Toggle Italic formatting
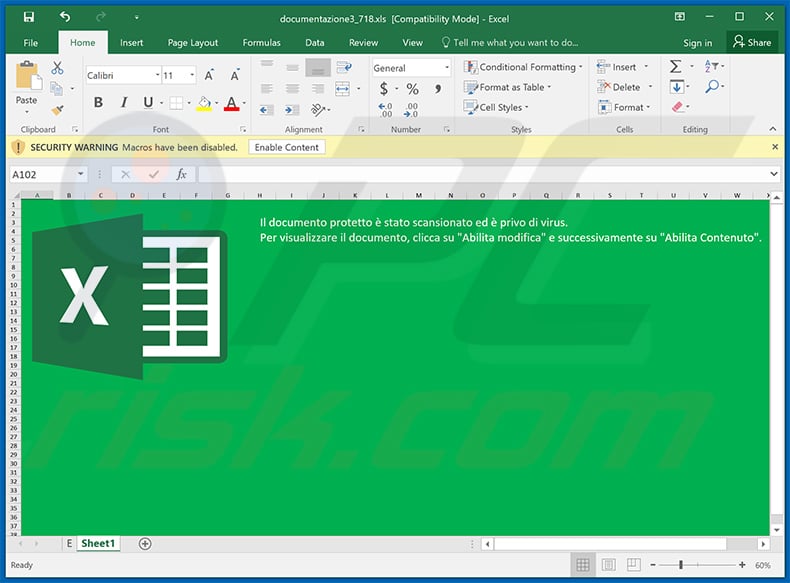This screenshot has width=790, height=583. pyautogui.click(x=124, y=103)
